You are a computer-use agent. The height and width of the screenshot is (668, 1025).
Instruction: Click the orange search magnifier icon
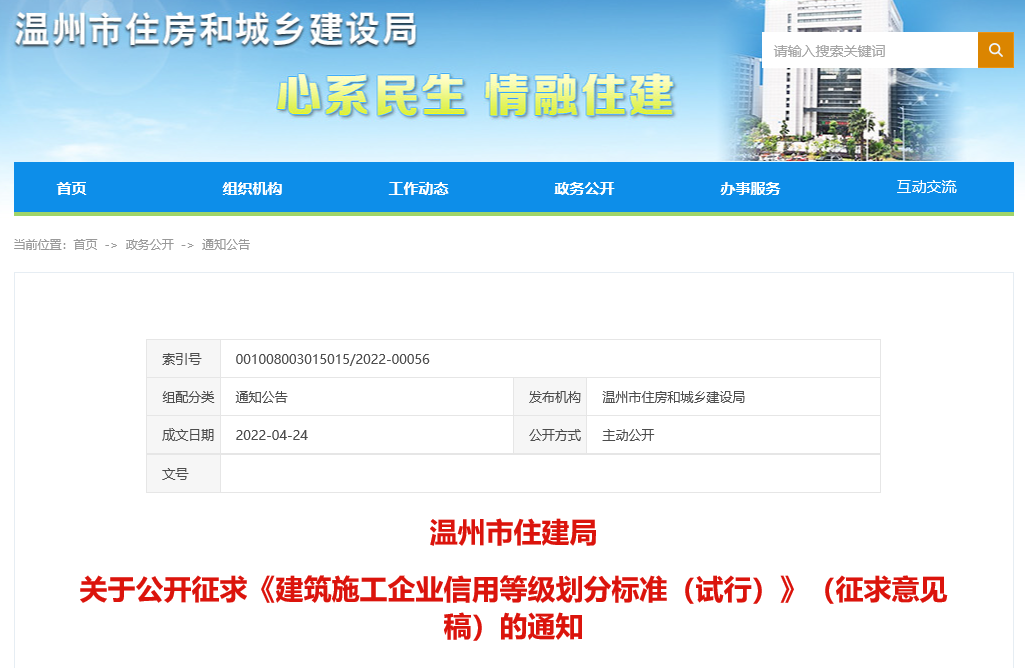click(995, 50)
